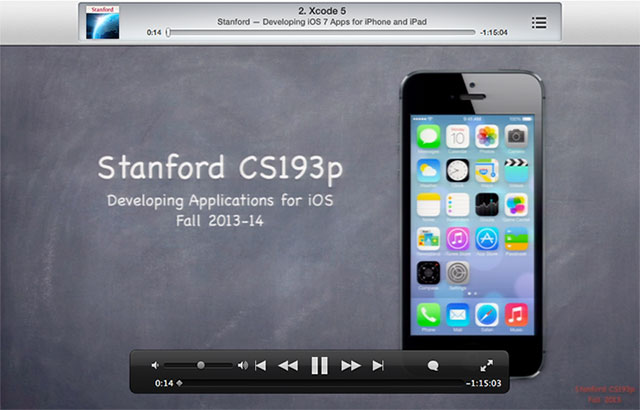
Task: Click the 'Fall 2013-14' slide text
Action: [220, 221]
